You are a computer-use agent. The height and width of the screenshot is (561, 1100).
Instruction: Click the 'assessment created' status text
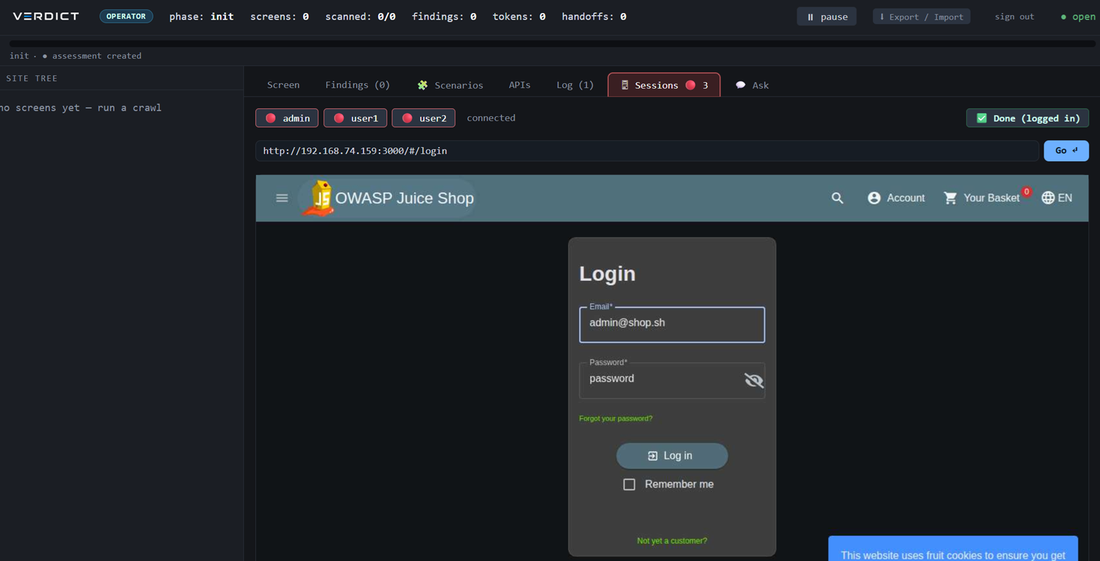point(96,55)
